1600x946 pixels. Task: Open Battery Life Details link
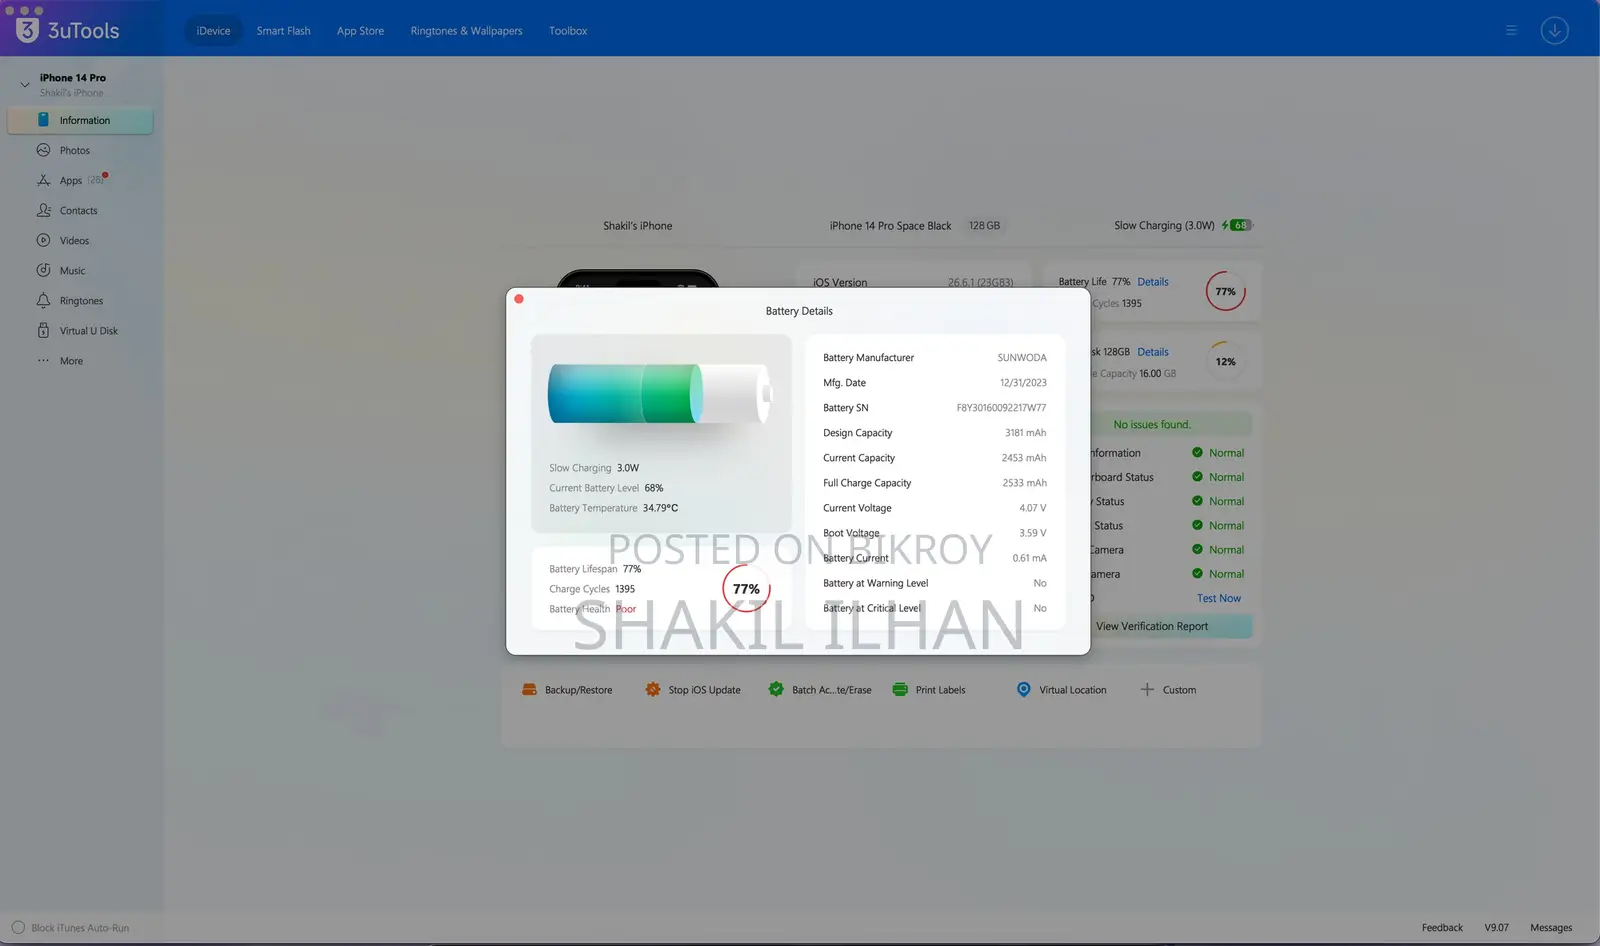pyautogui.click(x=1153, y=282)
